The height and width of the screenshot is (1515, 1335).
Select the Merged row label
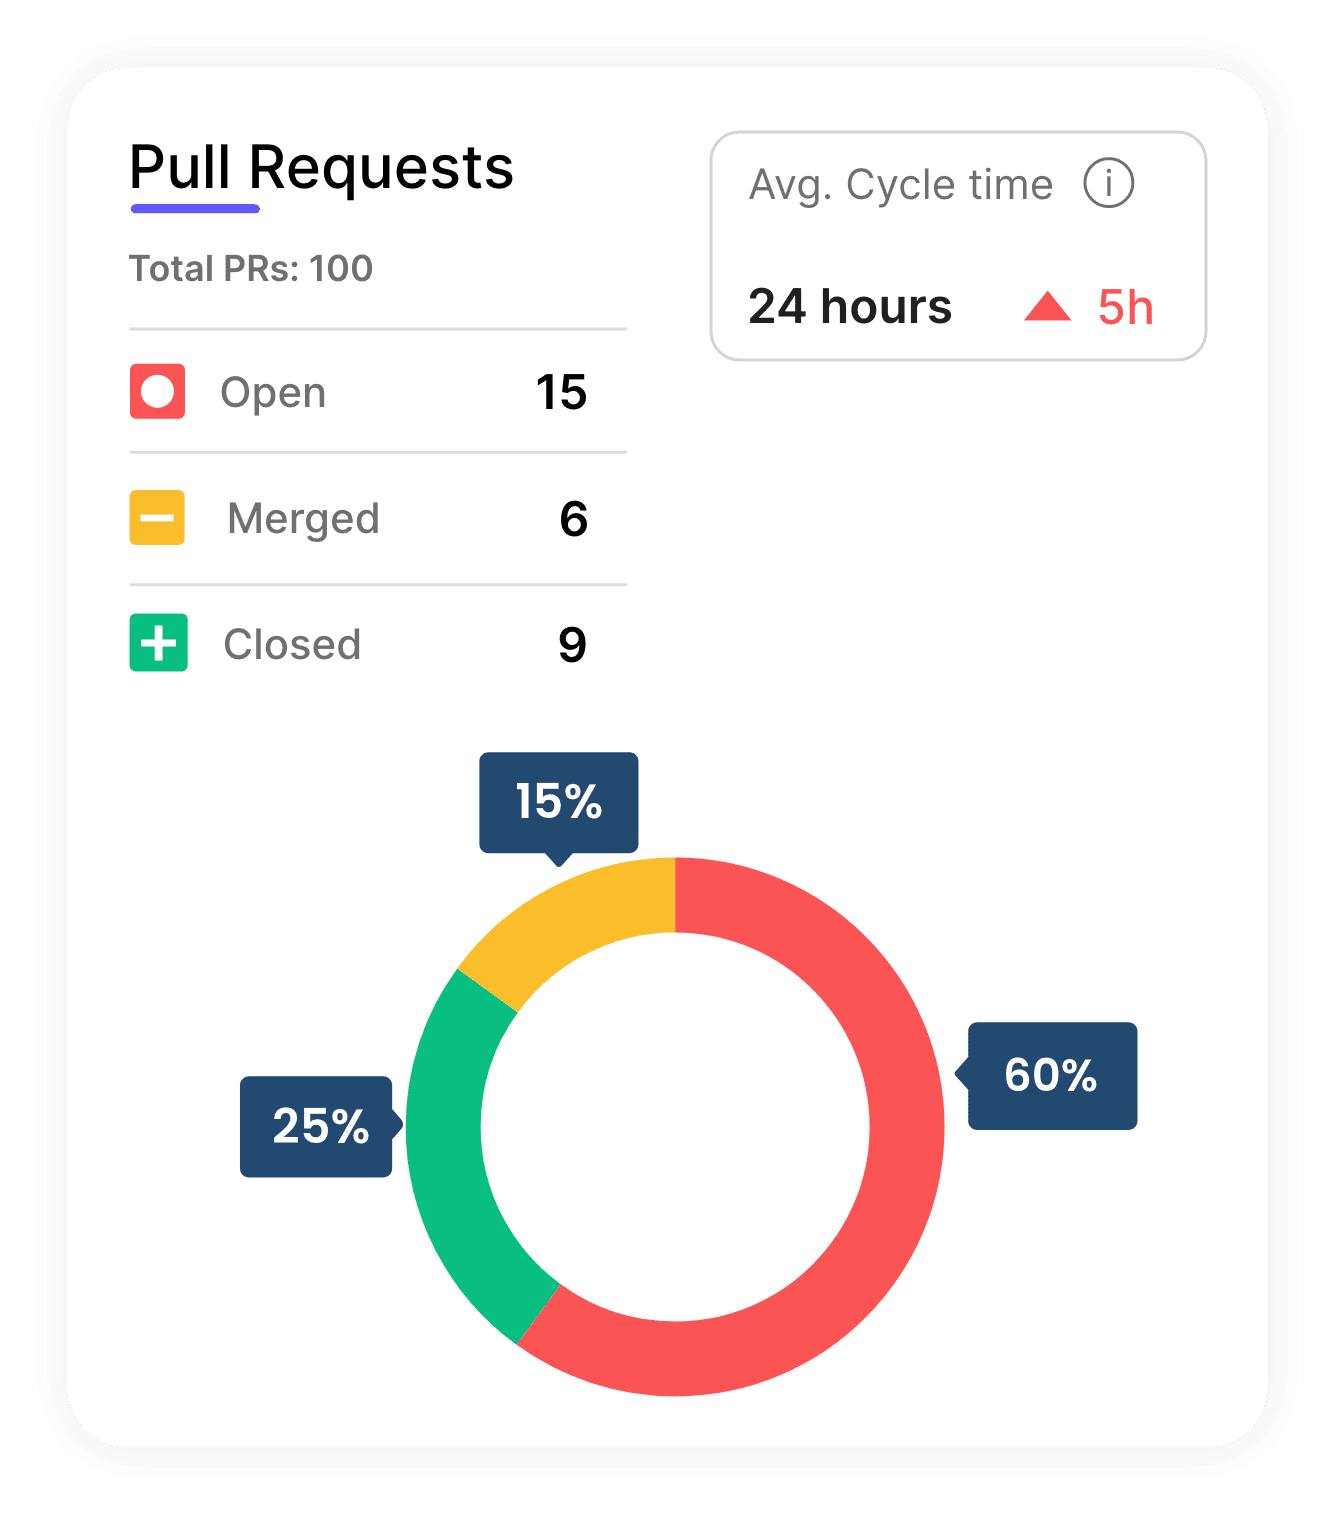click(x=303, y=519)
